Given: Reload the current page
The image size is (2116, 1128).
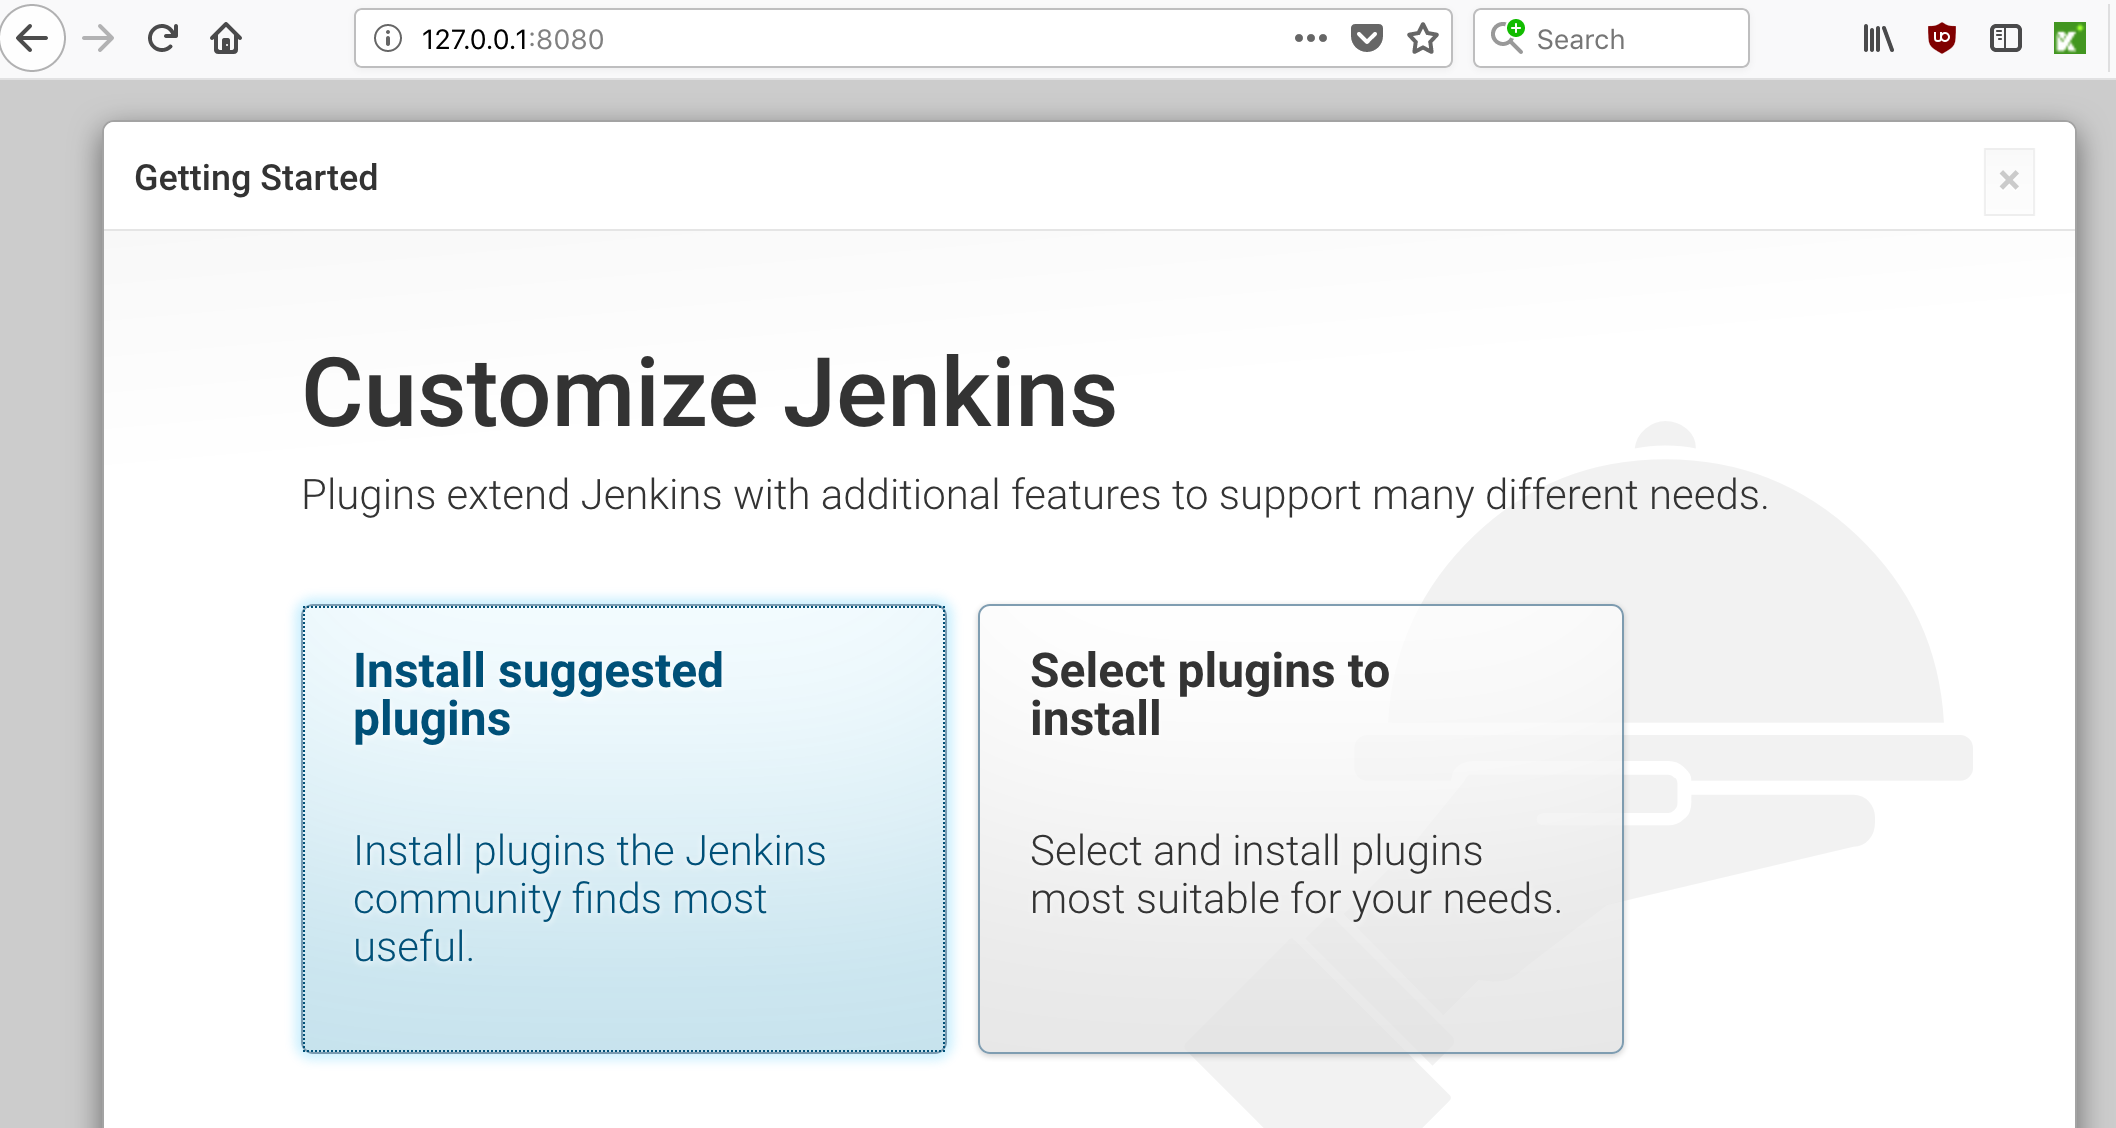Looking at the screenshot, I should point(162,39).
